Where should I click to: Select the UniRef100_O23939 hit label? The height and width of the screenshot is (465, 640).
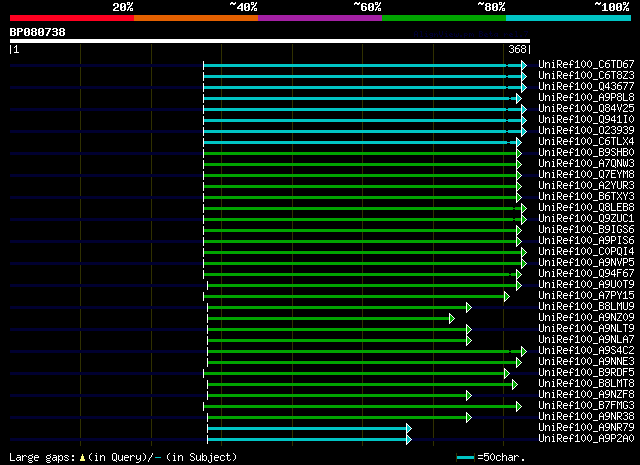click(x=586, y=131)
